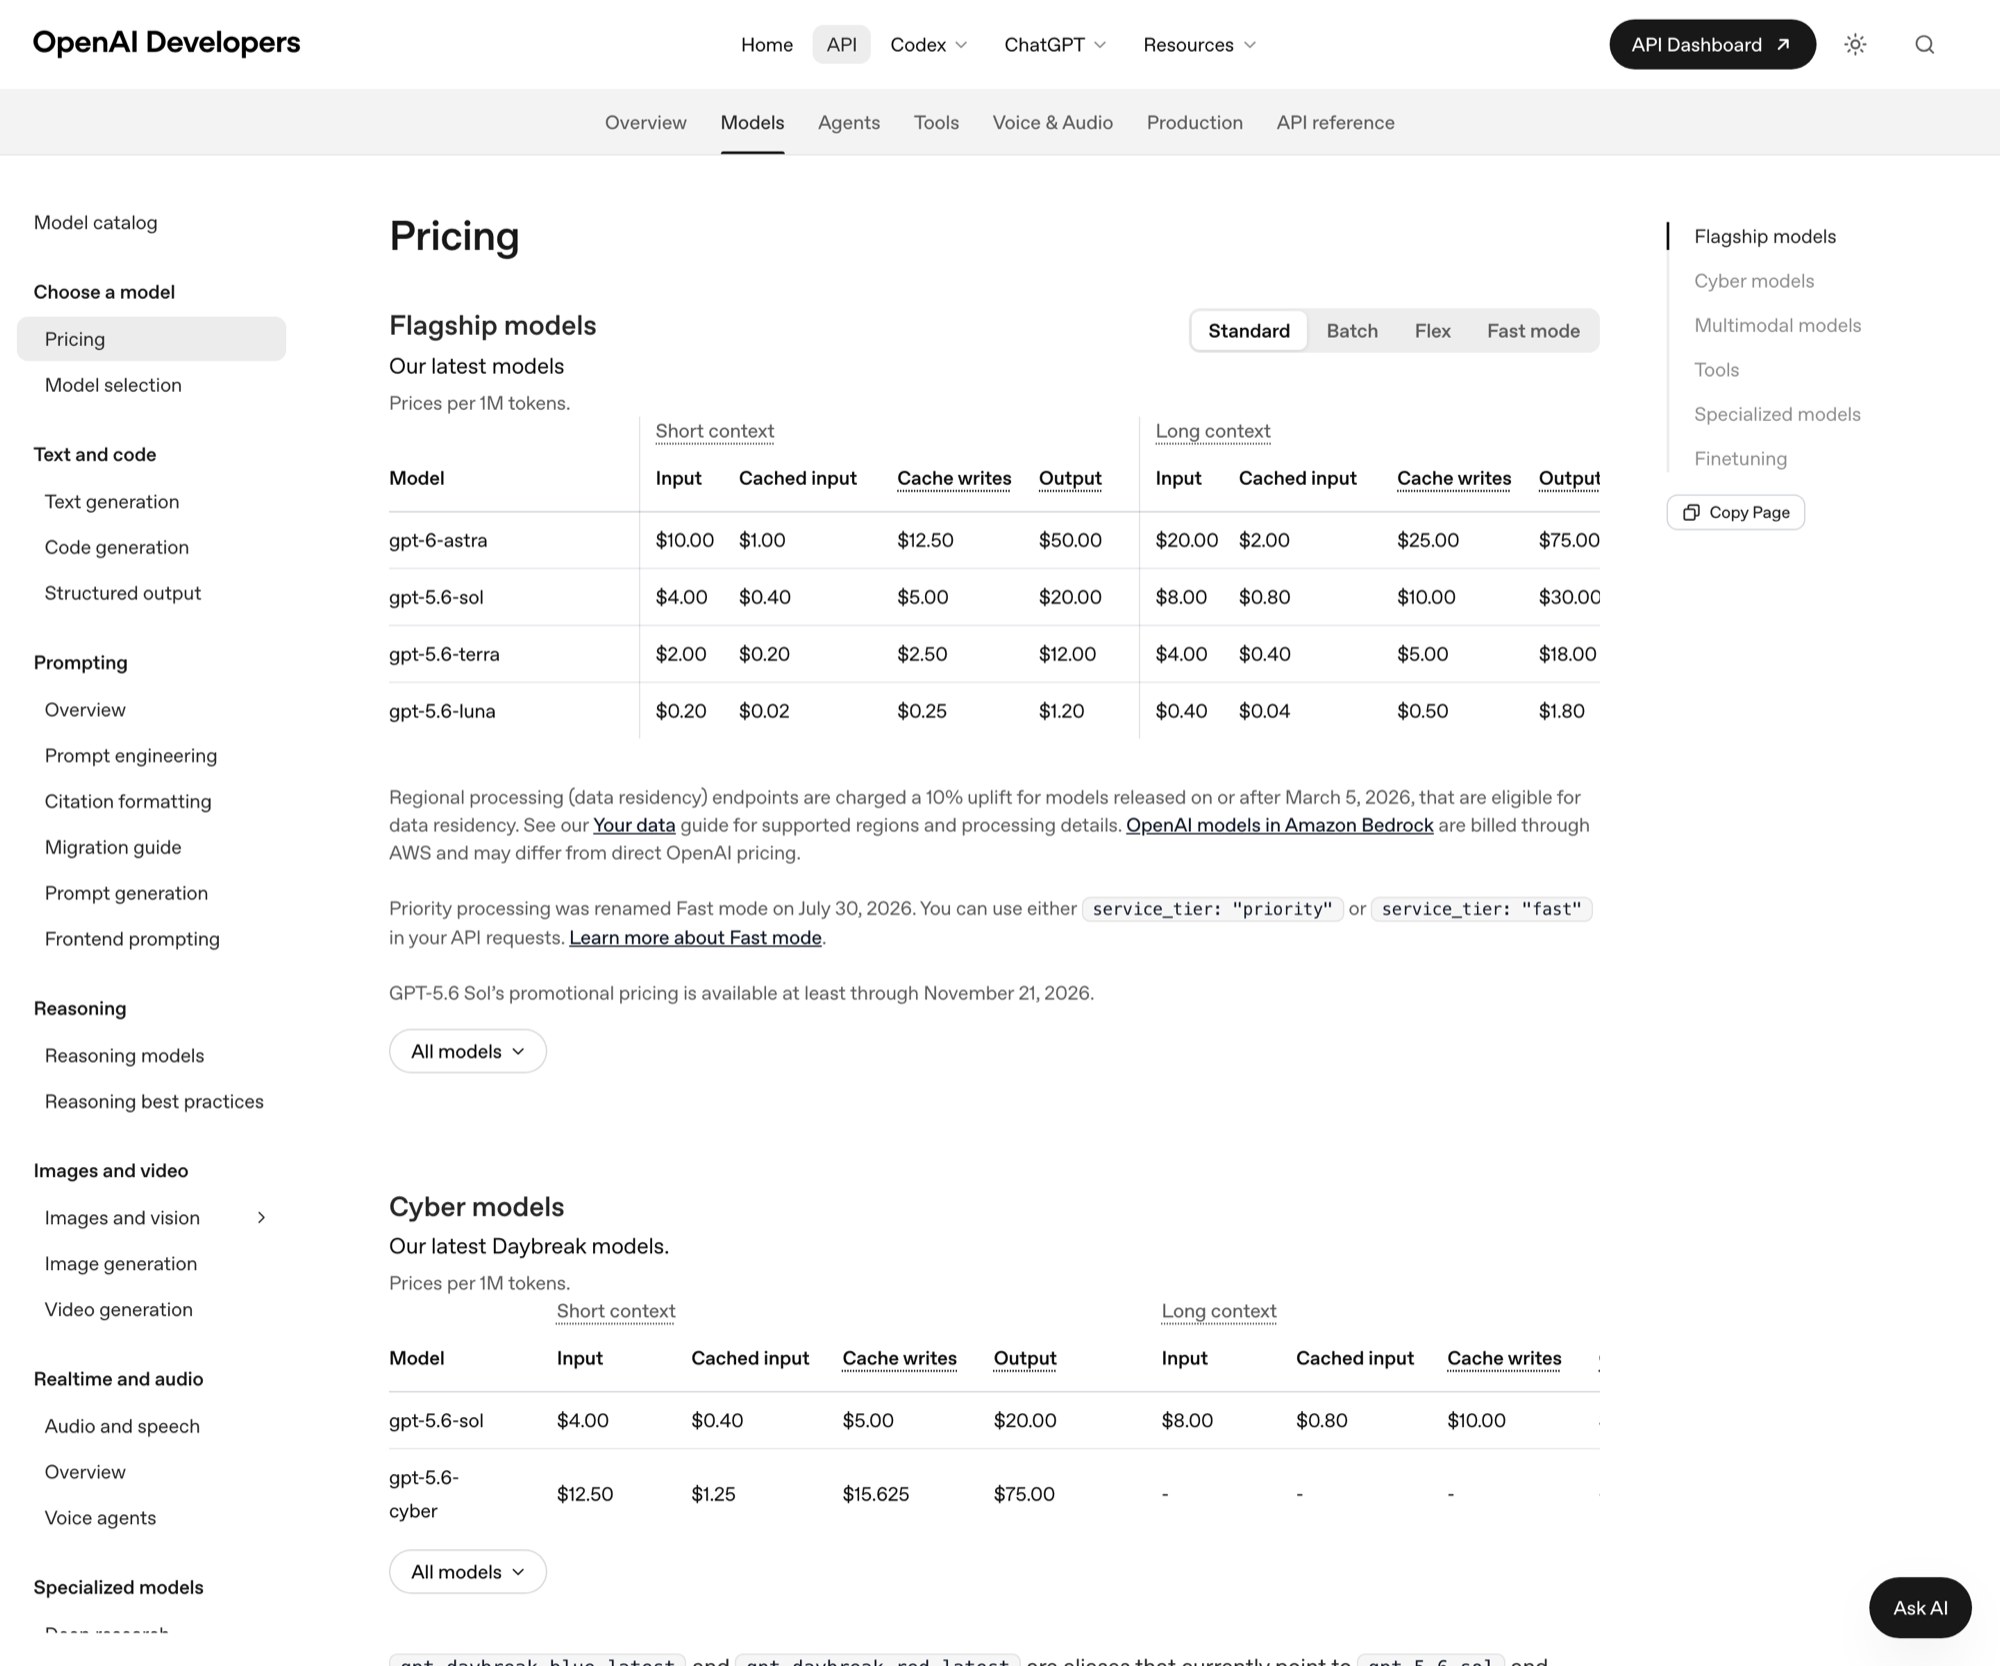This screenshot has width=2000, height=1666.
Task: Open Learn more about Fast mode link
Action: pos(695,937)
